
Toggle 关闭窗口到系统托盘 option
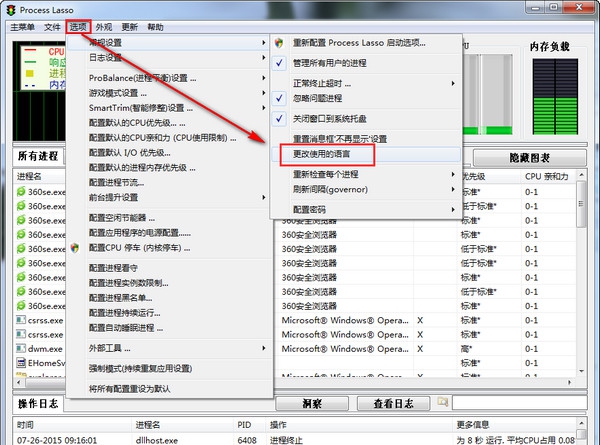tap(279, 119)
